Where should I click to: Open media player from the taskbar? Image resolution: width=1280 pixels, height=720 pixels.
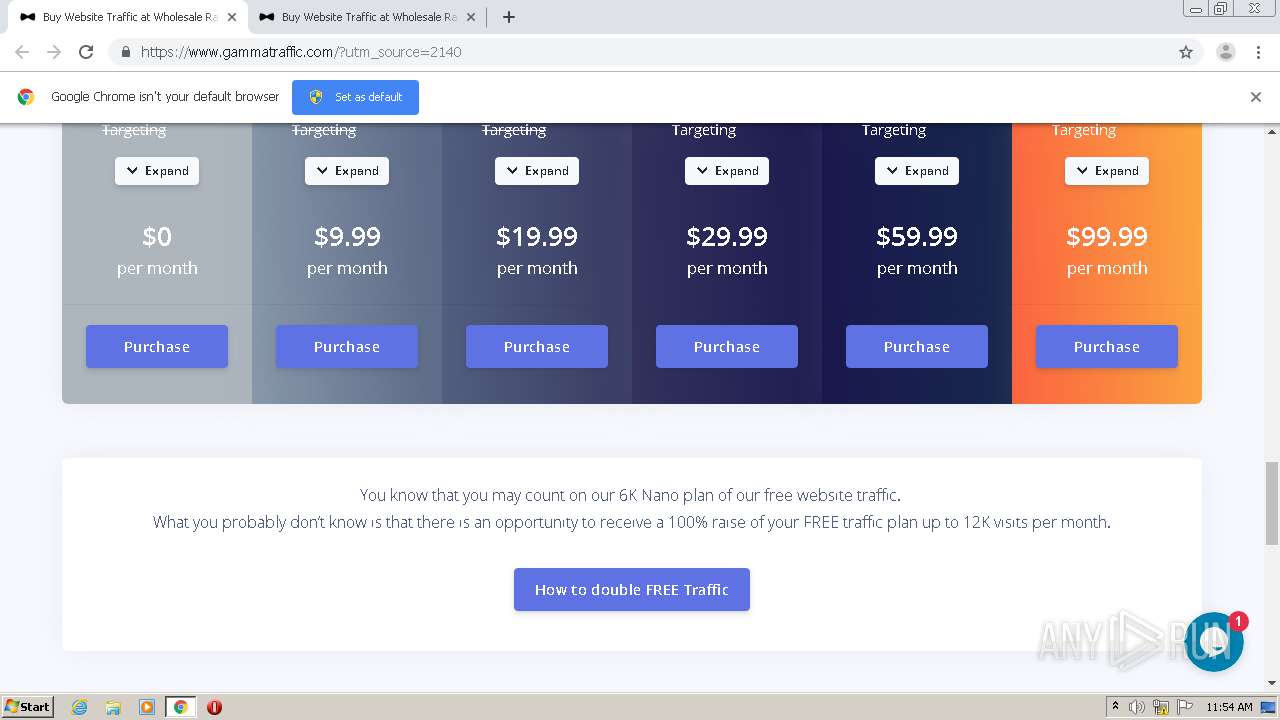point(147,707)
